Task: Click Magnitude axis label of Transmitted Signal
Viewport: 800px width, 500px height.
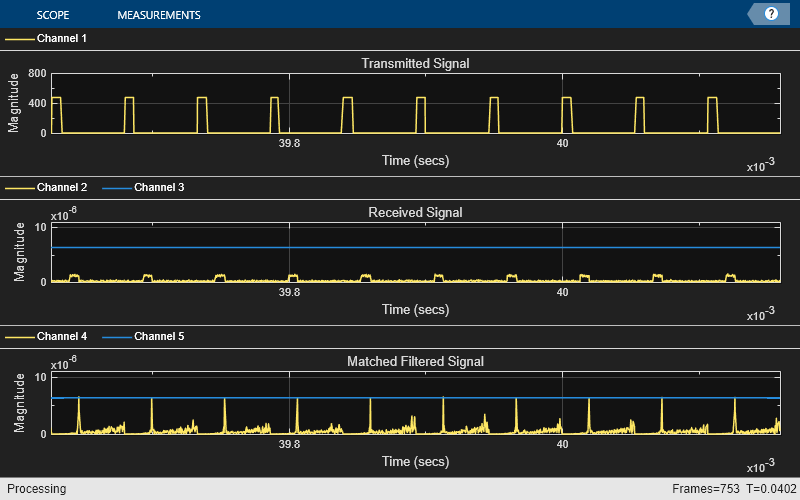Action: pyautogui.click(x=14, y=103)
